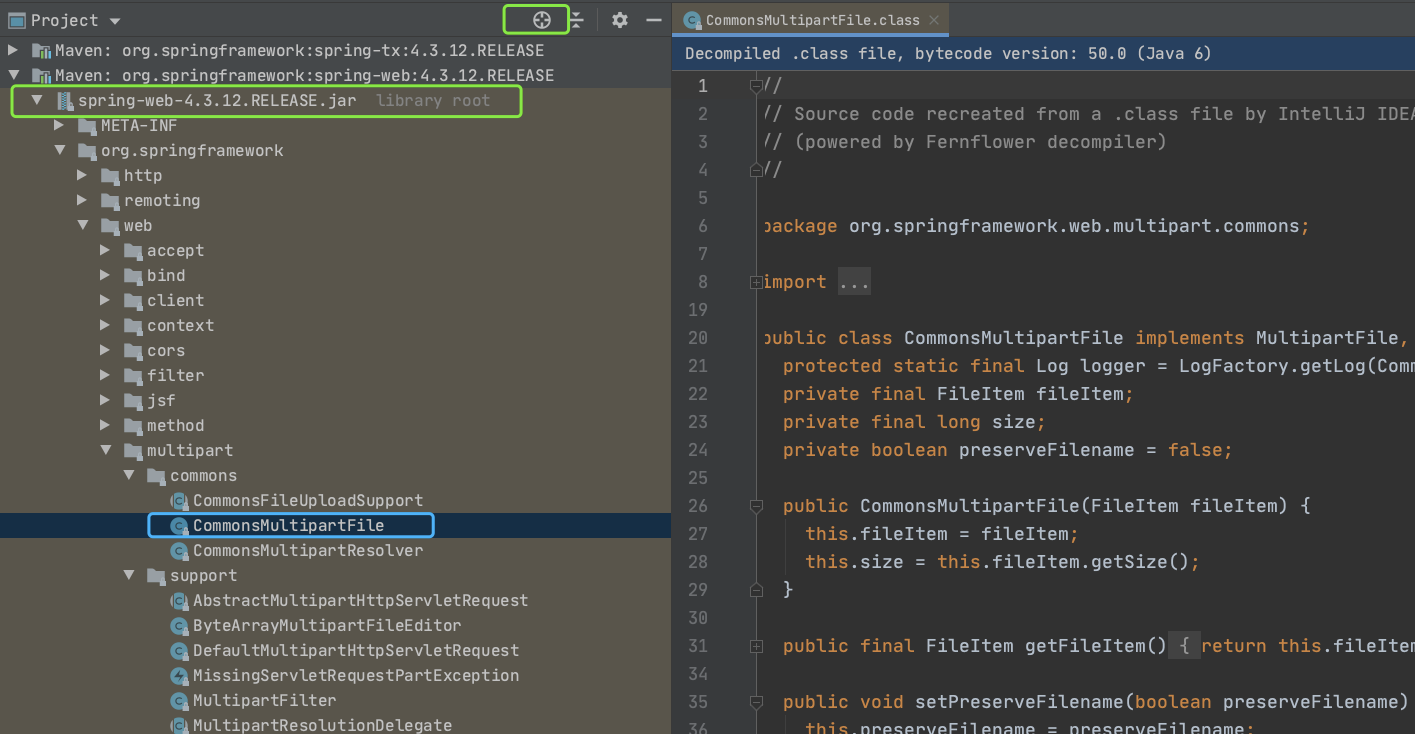Image resolution: width=1415 pixels, height=734 pixels.
Task: Expand the context package
Action: click(x=106, y=325)
